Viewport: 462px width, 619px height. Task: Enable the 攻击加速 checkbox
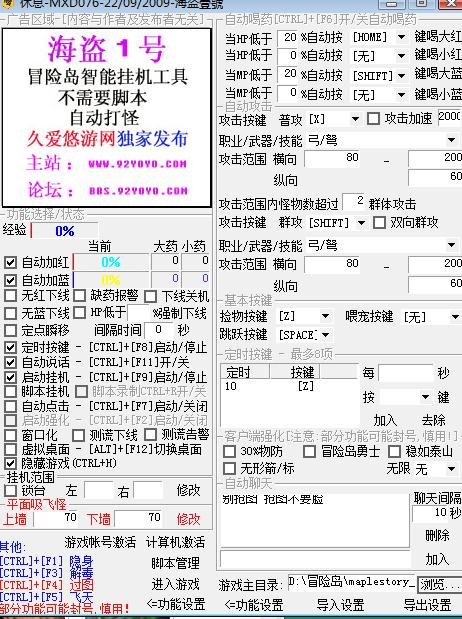pyautogui.click(x=374, y=118)
